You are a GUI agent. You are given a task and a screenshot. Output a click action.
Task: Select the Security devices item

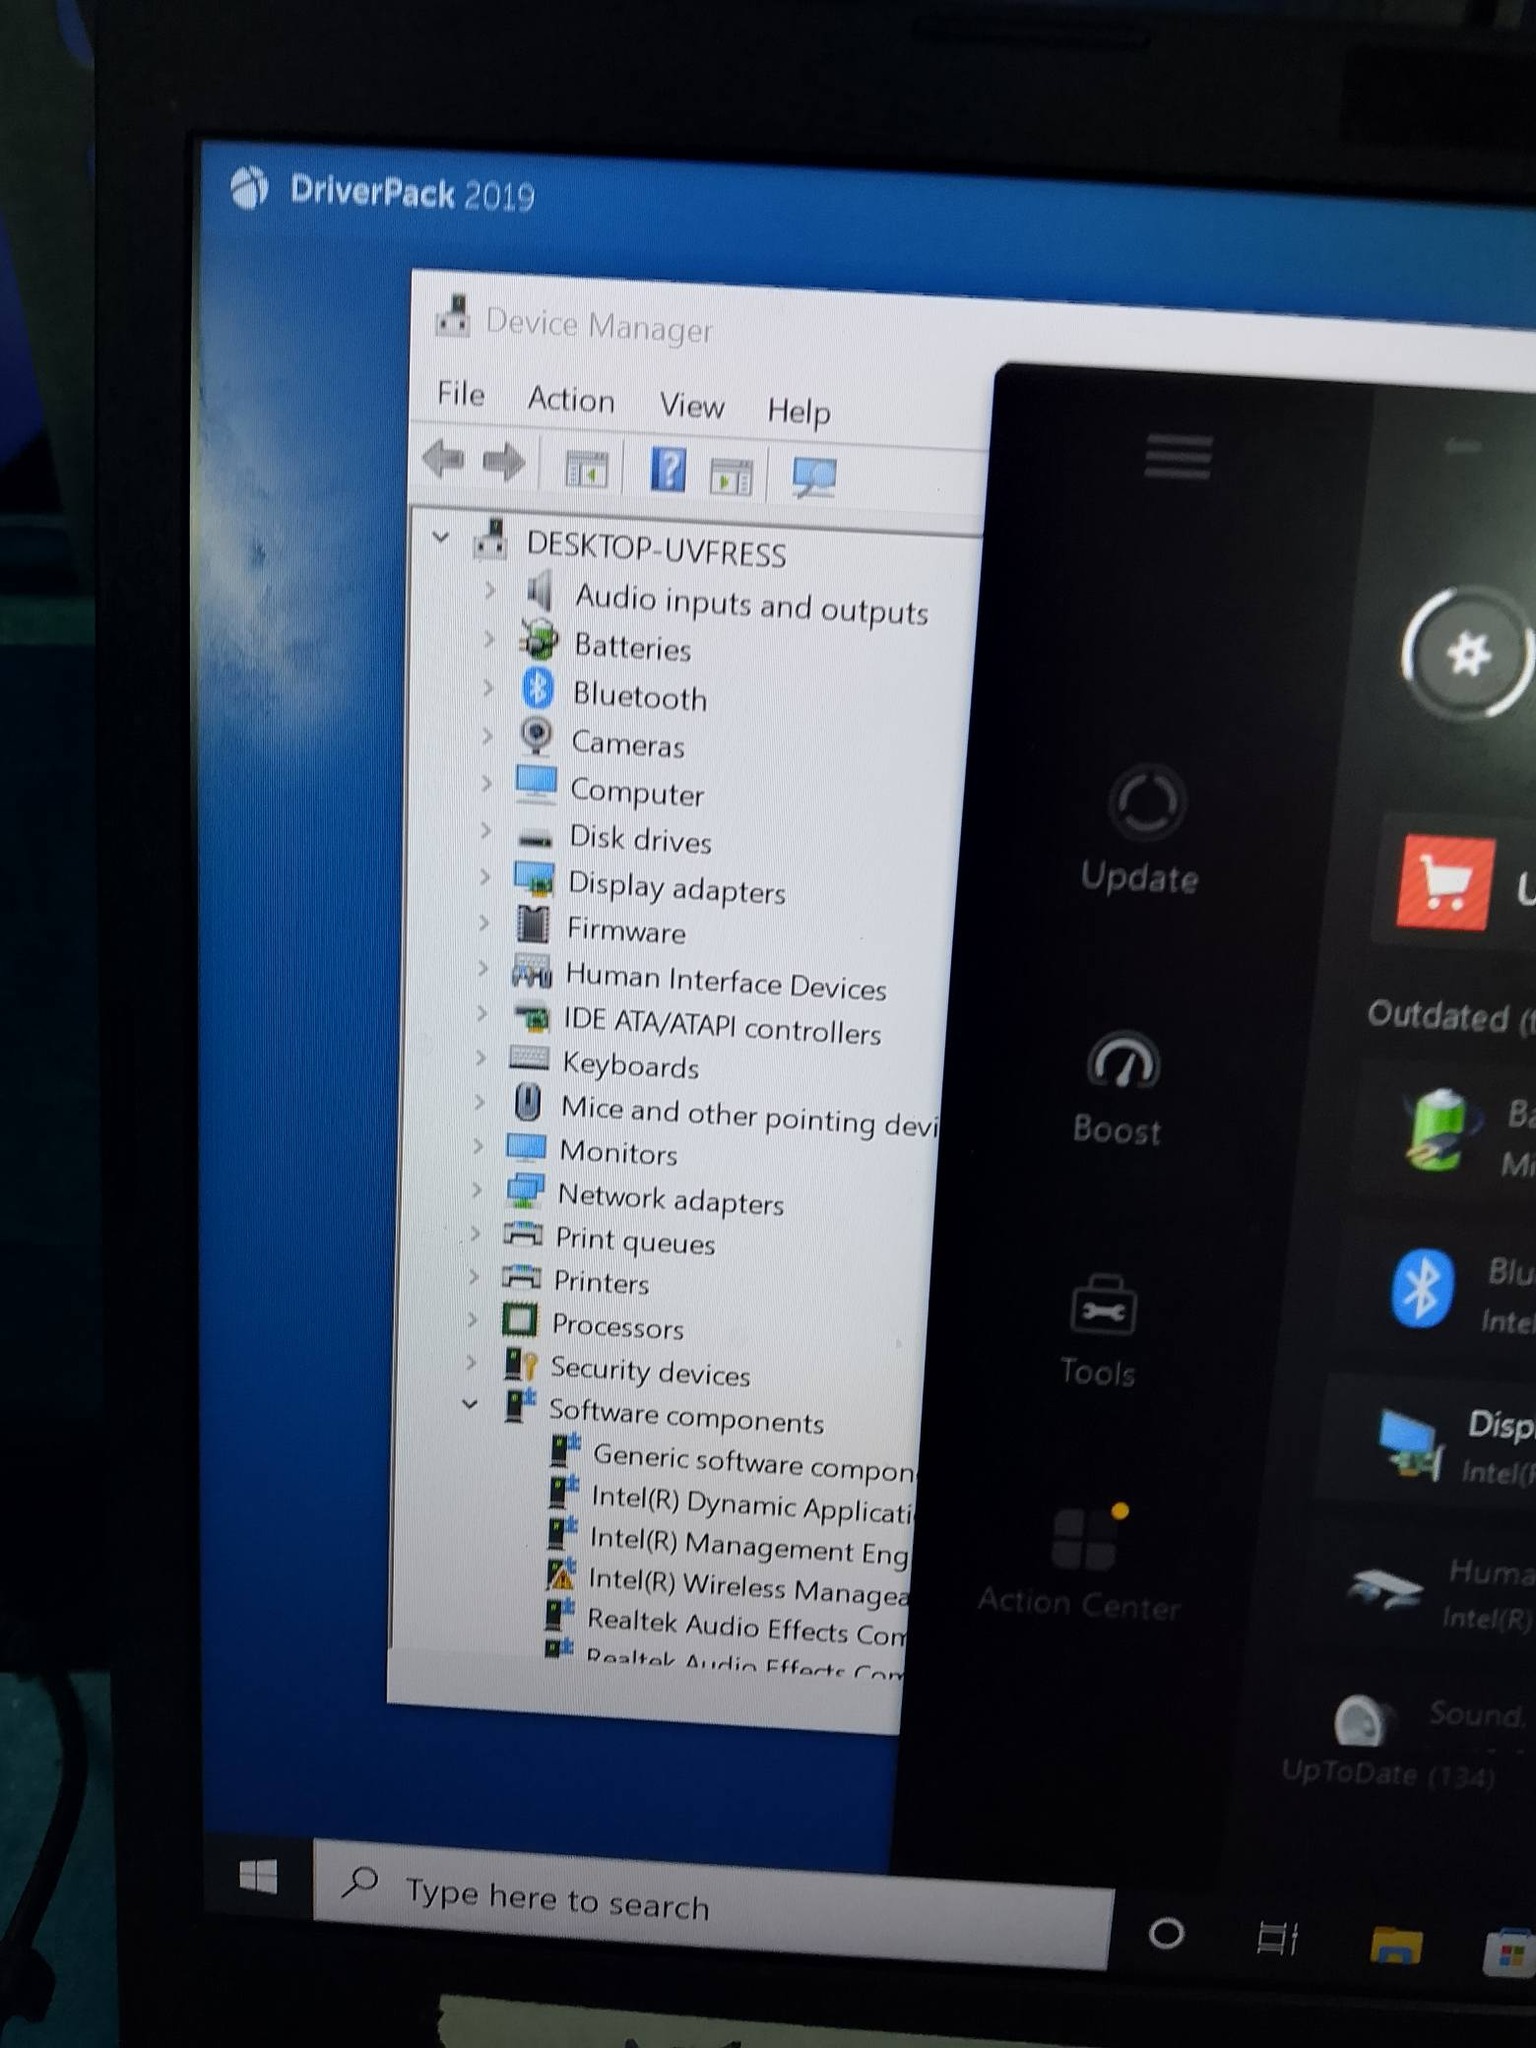(x=650, y=1371)
